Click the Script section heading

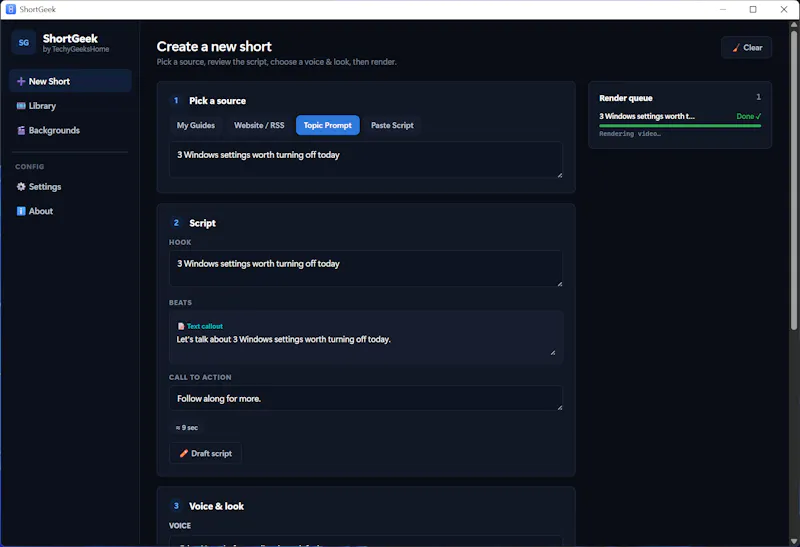click(202, 223)
